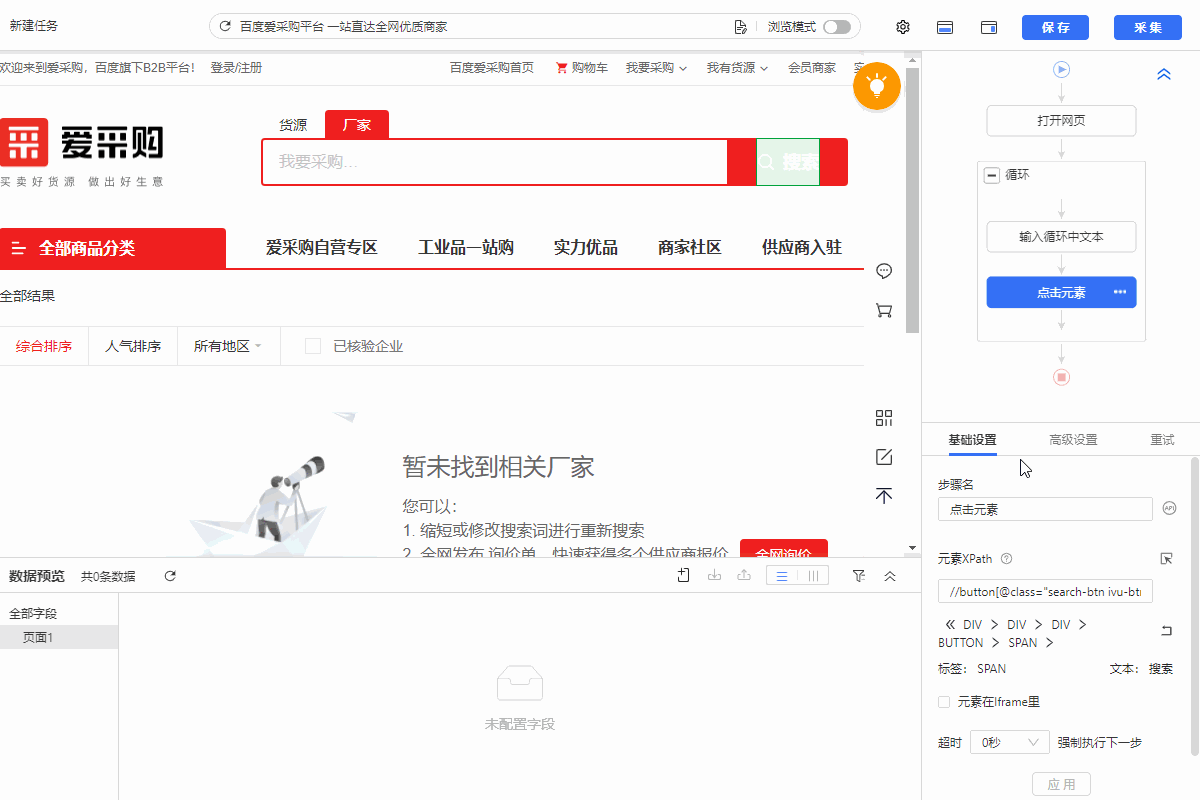This screenshot has height=800, width=1200.
Task: Click the web page vertical scrollbar
Action: [x=911, y=200]
